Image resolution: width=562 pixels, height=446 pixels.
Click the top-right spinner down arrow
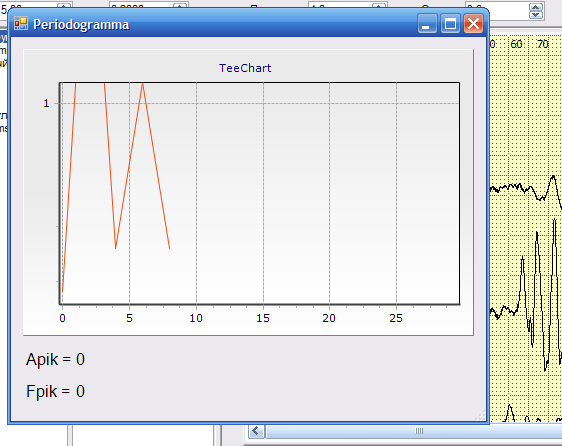(x=536, y=15)
